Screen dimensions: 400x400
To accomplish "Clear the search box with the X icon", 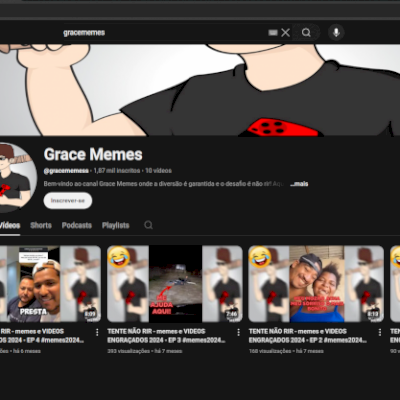I will click(x=285, y=32).
